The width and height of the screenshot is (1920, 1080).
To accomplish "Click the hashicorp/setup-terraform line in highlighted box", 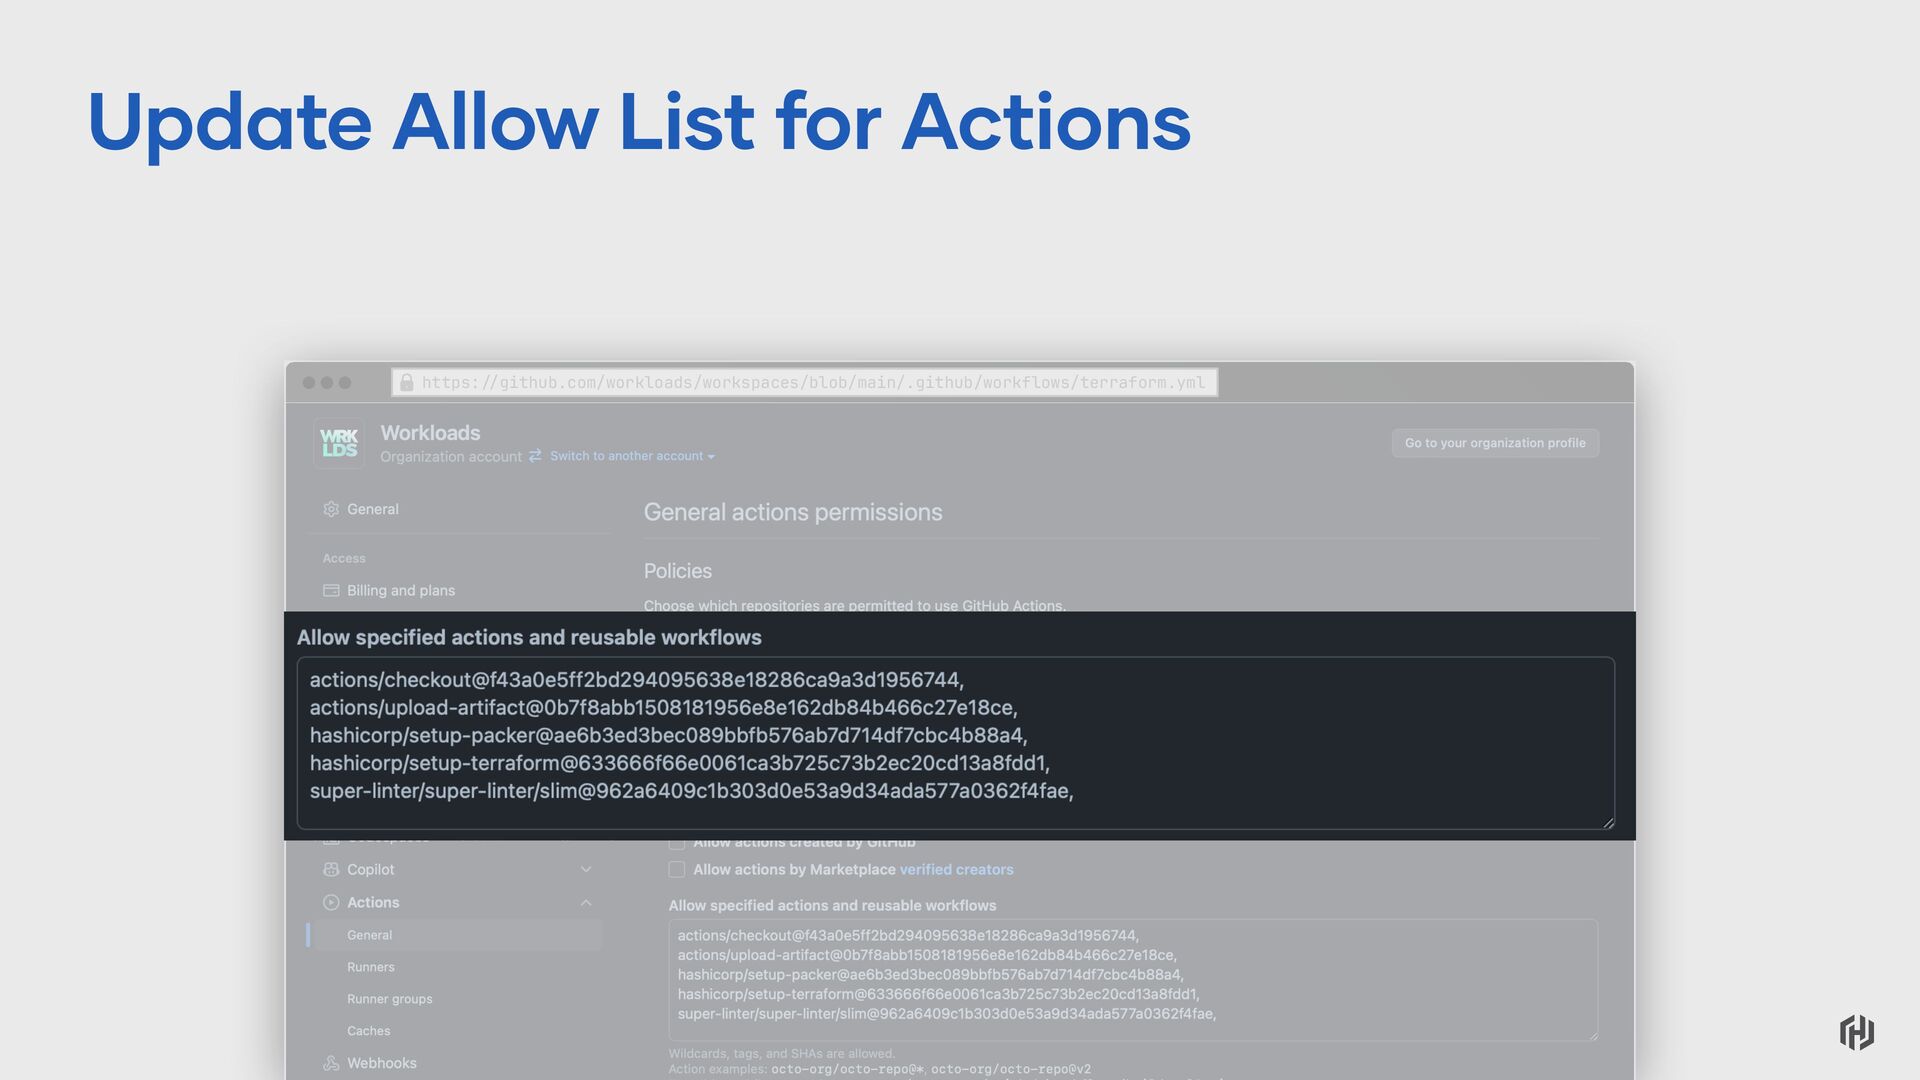I will [680, 764].
